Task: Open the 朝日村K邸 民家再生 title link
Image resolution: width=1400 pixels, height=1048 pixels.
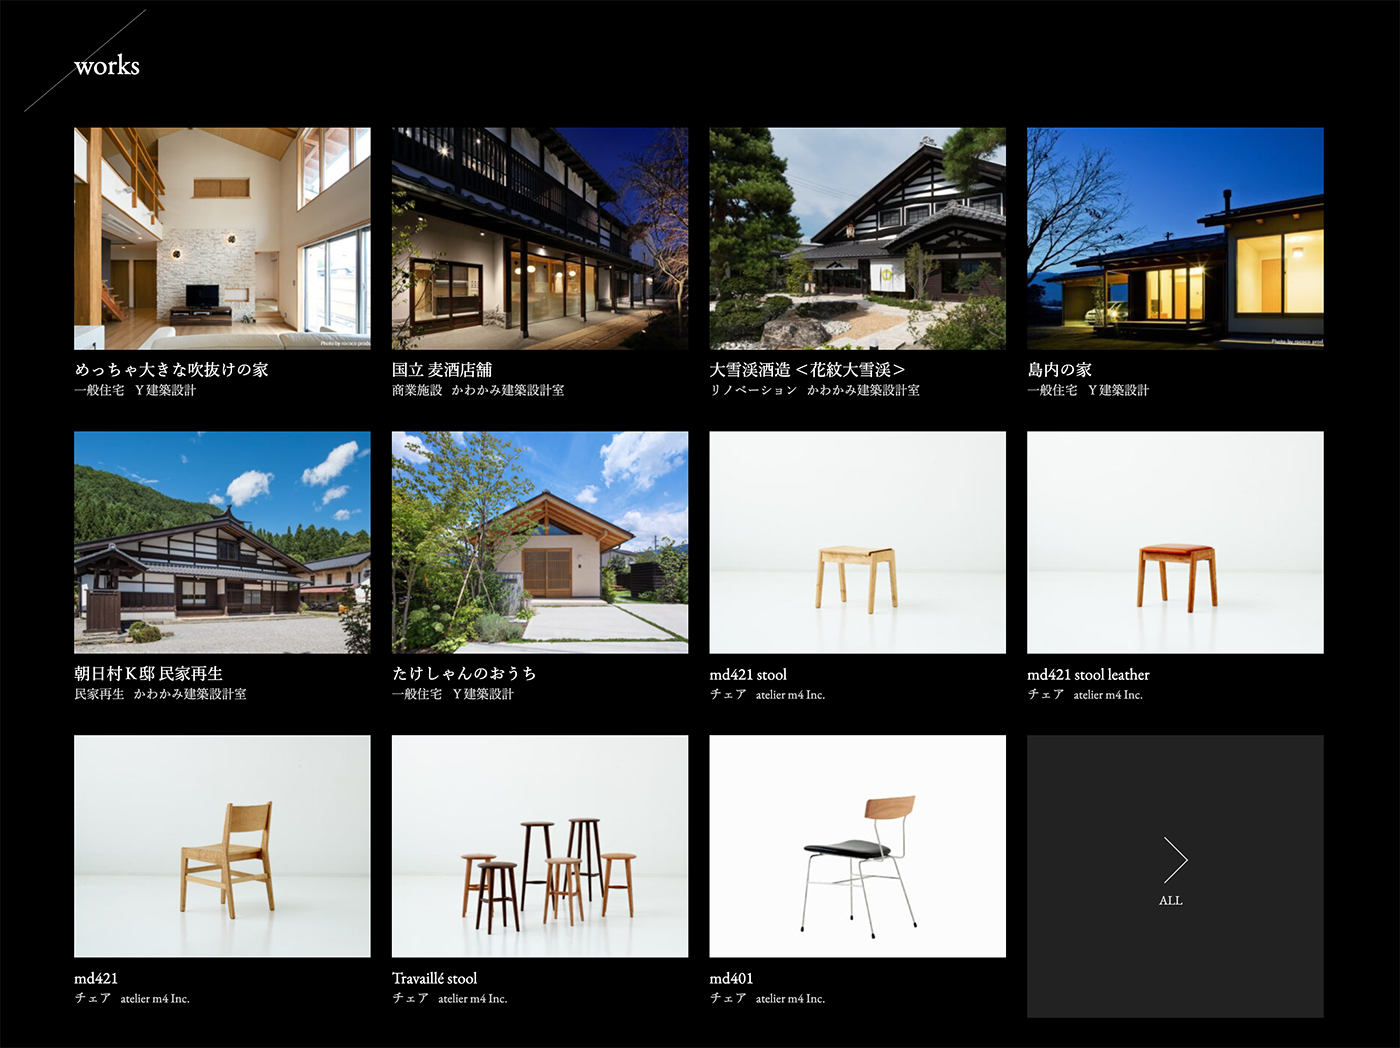Action: click(148, 674)
